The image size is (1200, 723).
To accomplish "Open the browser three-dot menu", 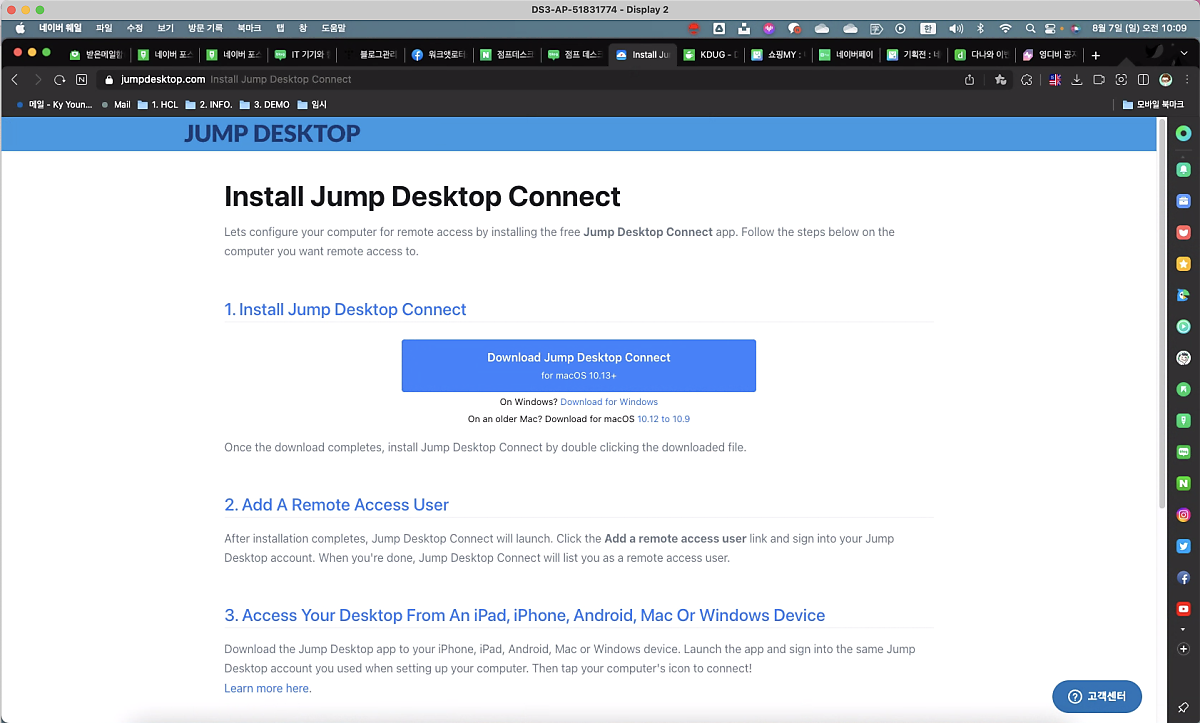I will pyautogui.click(x=1186, y=79).
